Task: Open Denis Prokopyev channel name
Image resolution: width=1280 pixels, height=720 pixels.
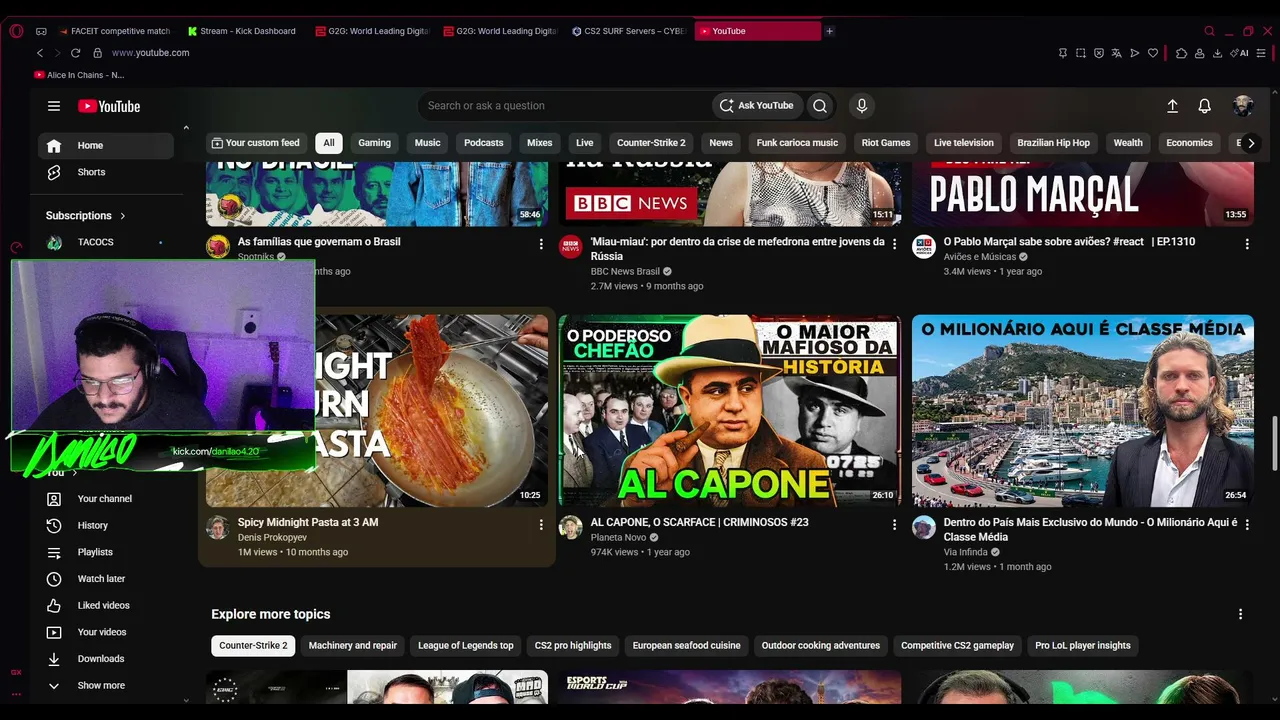Action: click(272, 538)
